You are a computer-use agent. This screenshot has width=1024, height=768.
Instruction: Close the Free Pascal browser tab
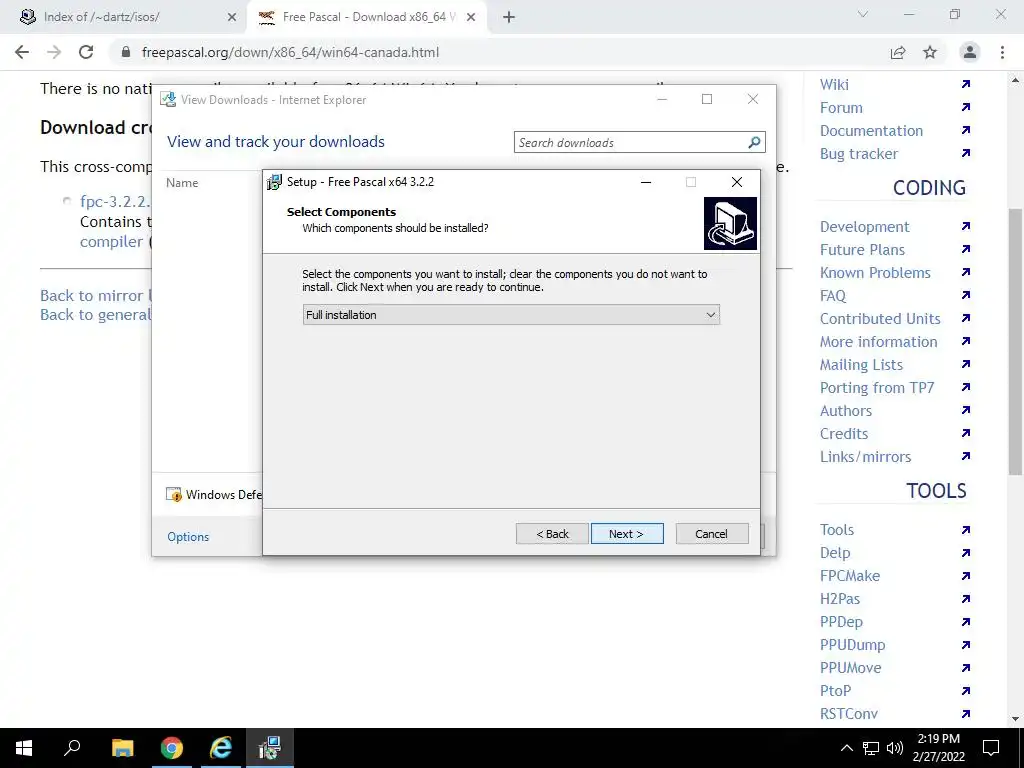[471, 18]
